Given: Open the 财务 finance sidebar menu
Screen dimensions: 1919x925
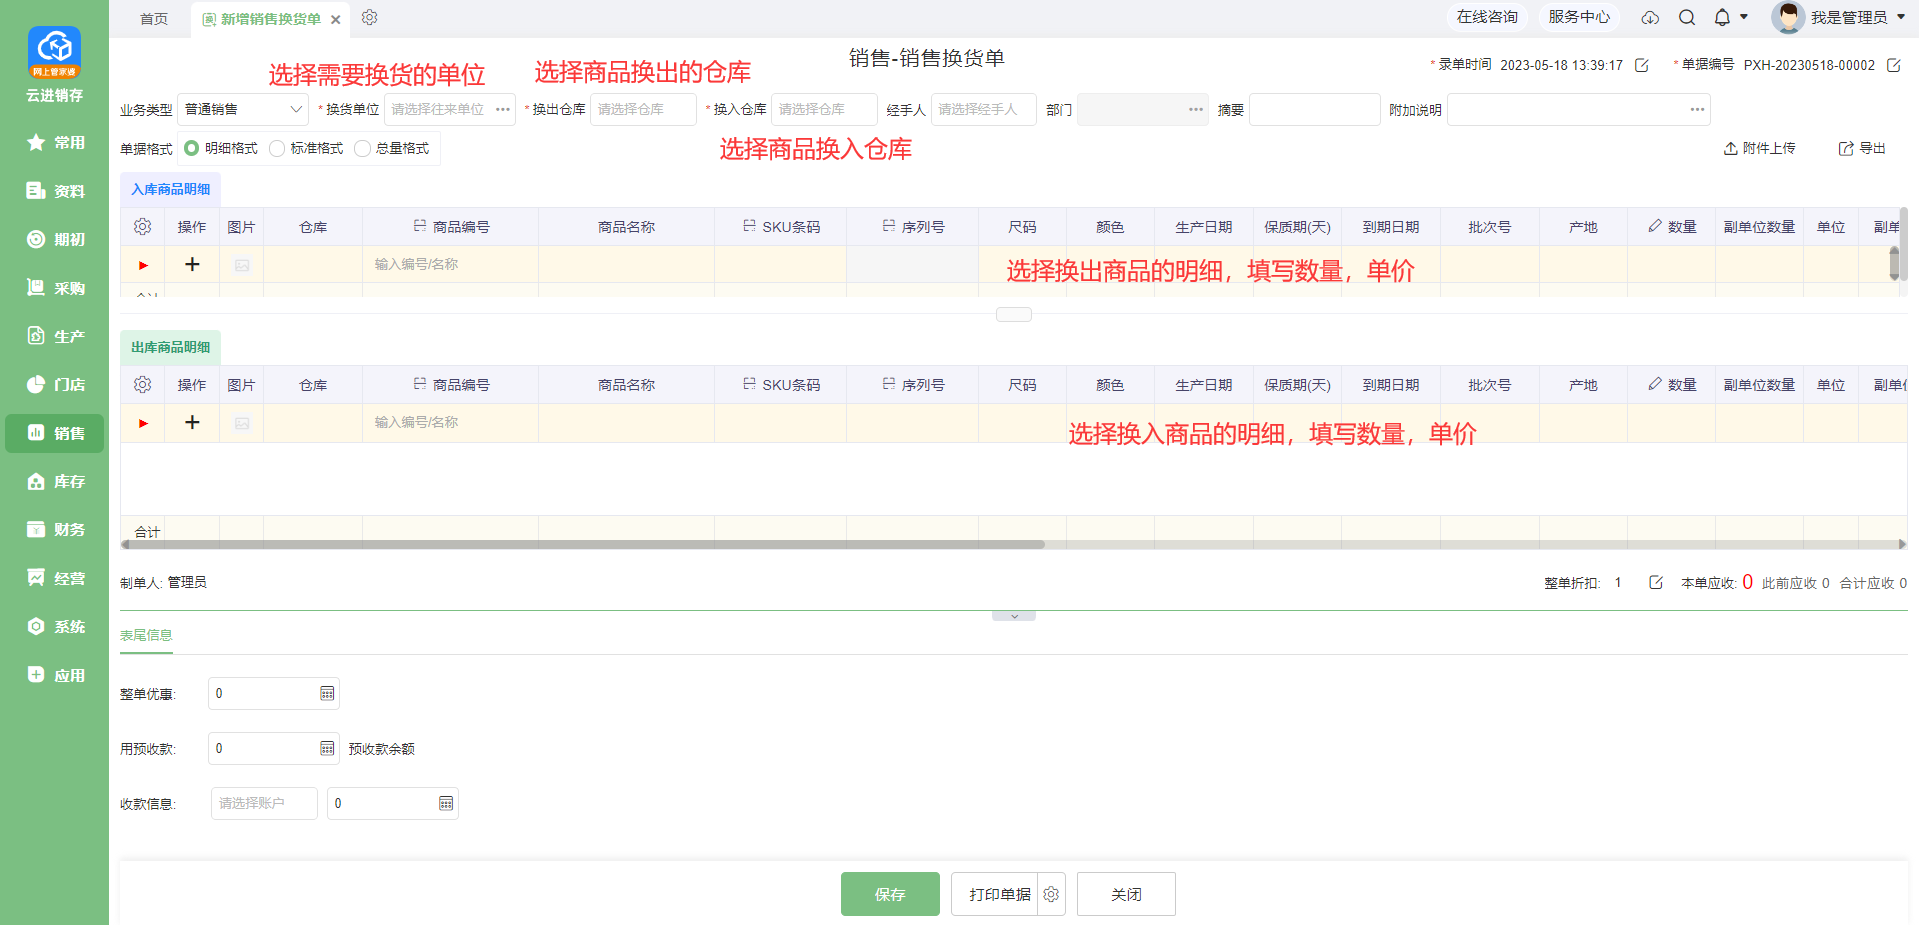Looking at the screenshot, I should click(x=55, y=529).
